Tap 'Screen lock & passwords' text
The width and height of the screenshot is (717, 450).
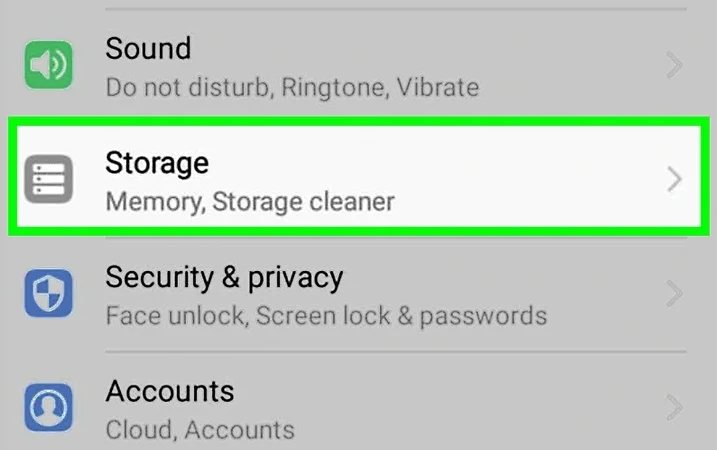point(402,316)
